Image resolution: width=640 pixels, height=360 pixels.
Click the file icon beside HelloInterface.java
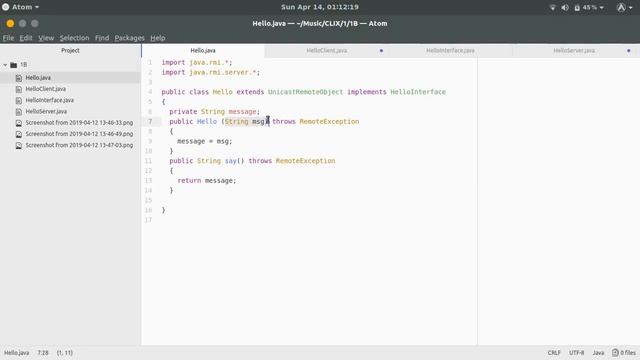coord(19,100)
